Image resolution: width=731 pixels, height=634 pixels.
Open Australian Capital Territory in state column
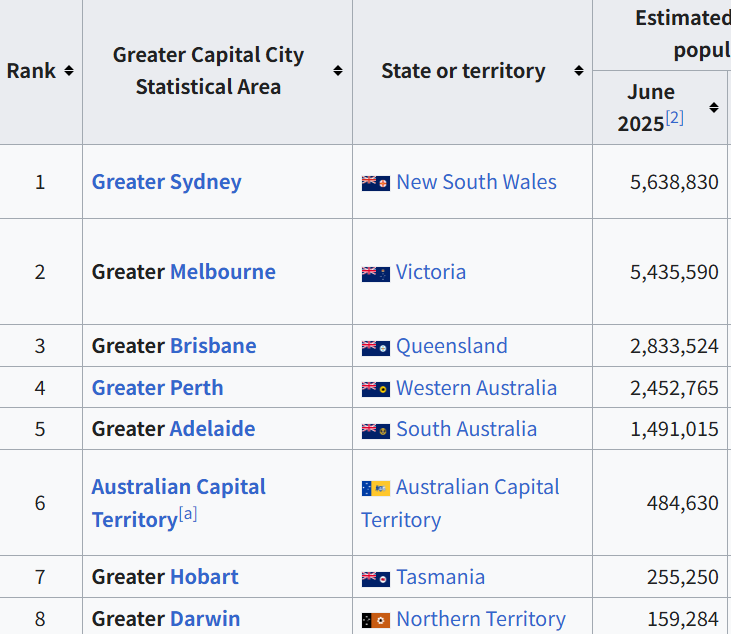pyautogui.click(x=460, y=503)
